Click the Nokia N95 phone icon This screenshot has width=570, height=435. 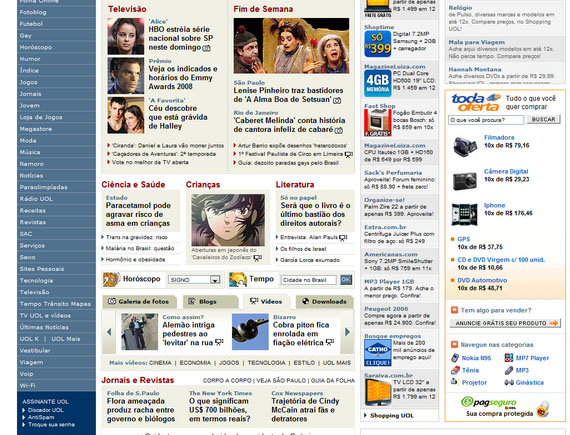pyautogui.click(x=455, y=358)
